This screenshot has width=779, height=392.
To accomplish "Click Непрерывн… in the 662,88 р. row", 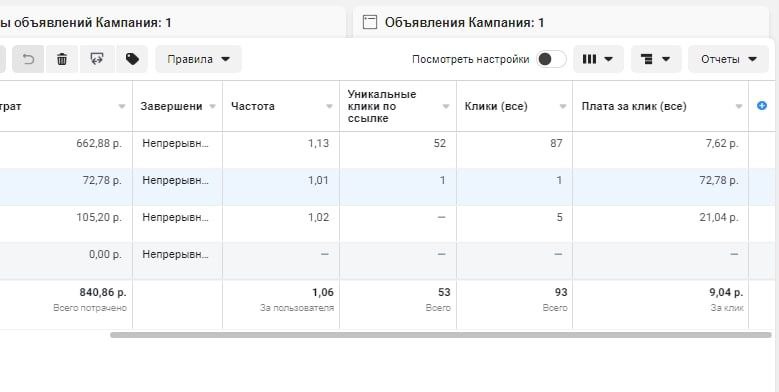I will (x=175, y=143).
